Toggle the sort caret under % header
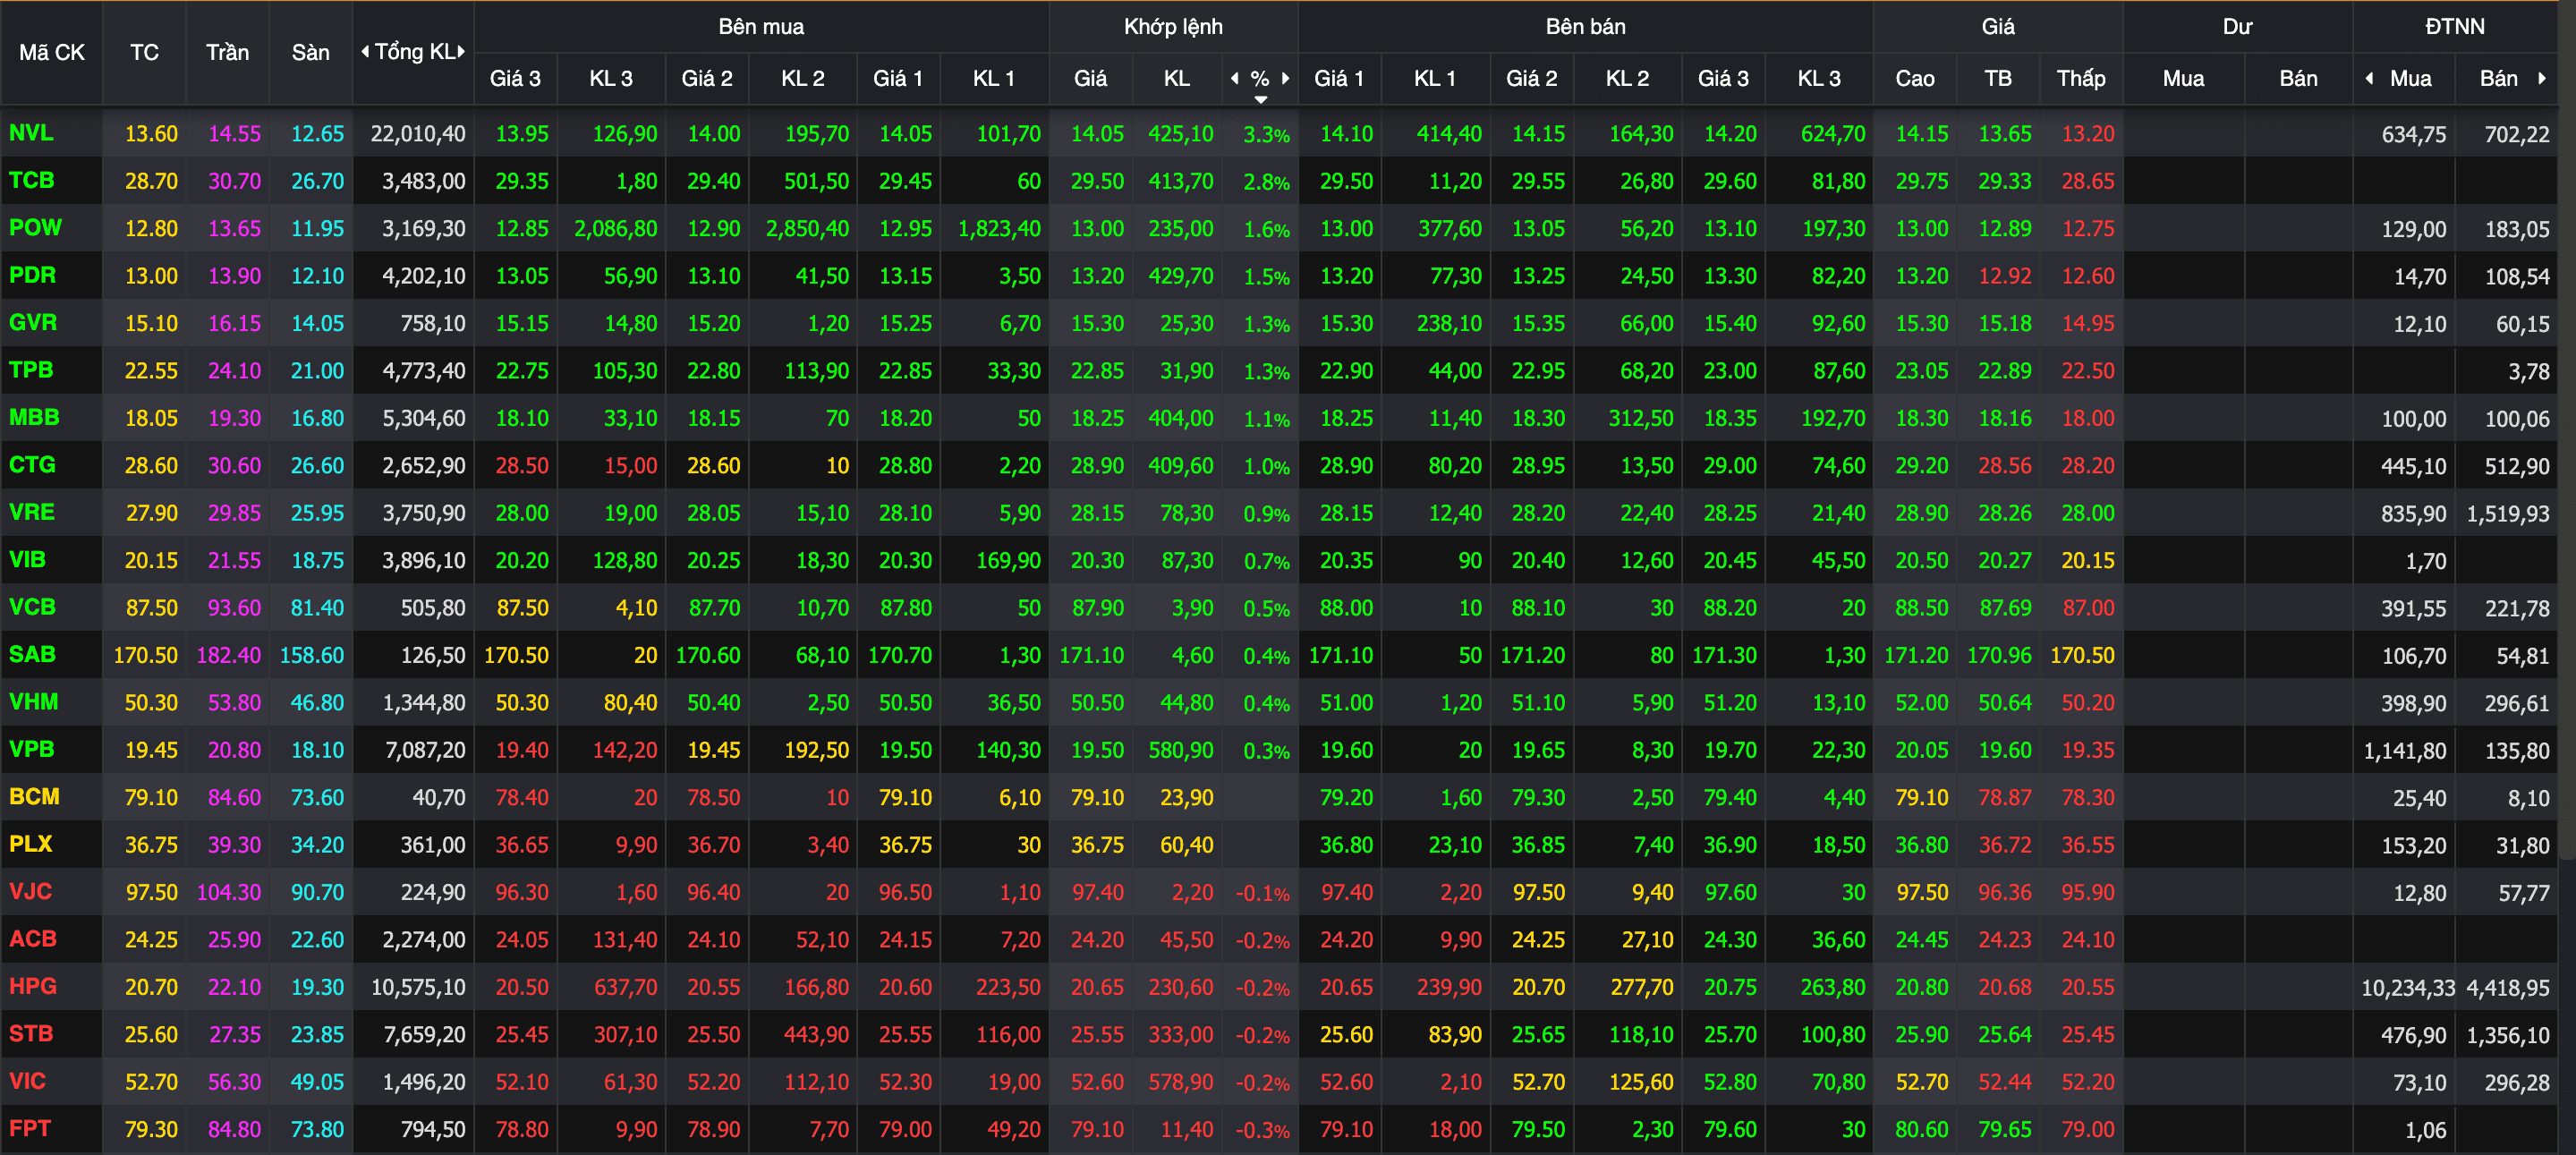 pos(1260,99)
